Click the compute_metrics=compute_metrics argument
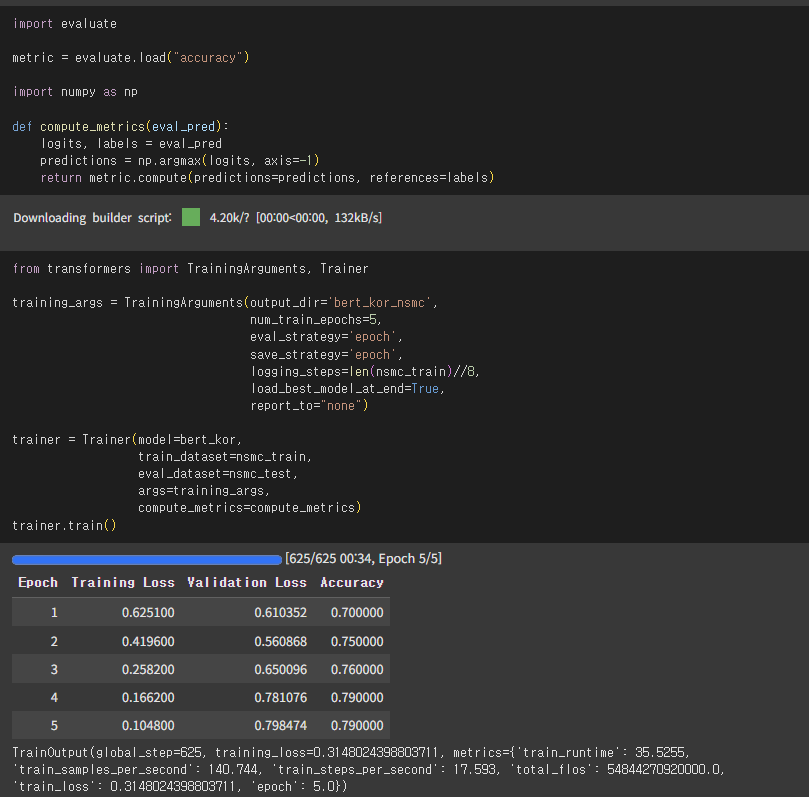 coord(250,508)
